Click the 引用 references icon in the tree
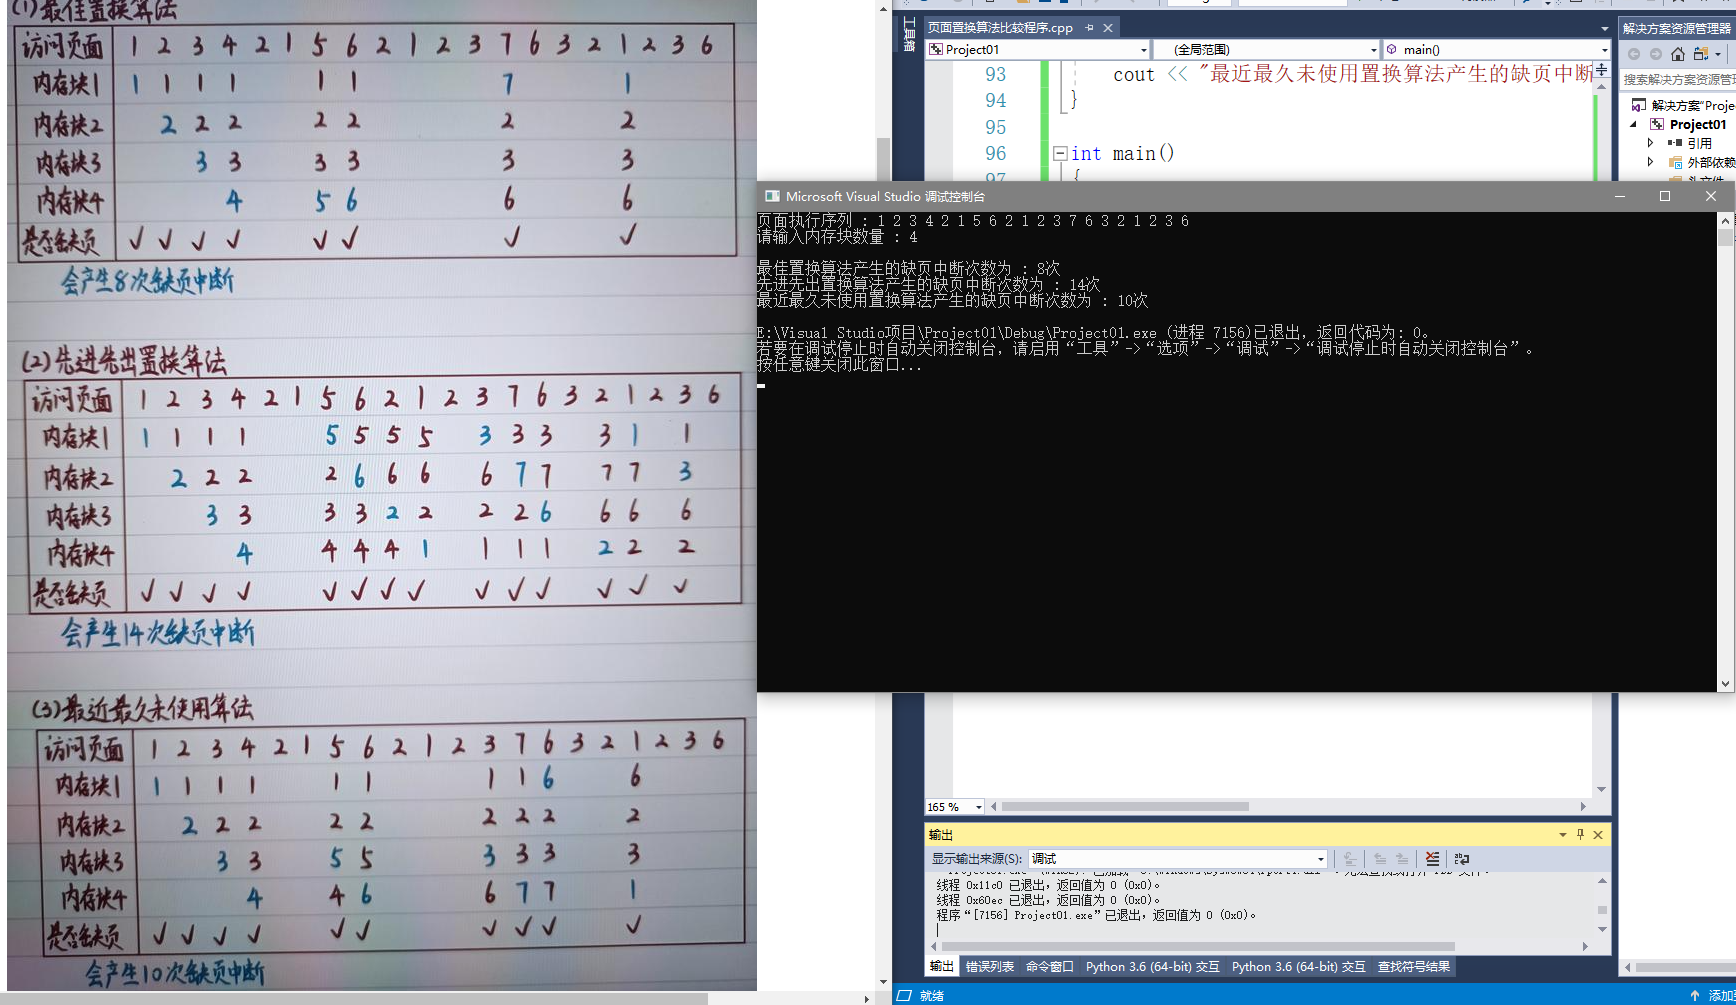Image resolution: width=1736 pixels, height=1005 pixels. [1674, 143]
